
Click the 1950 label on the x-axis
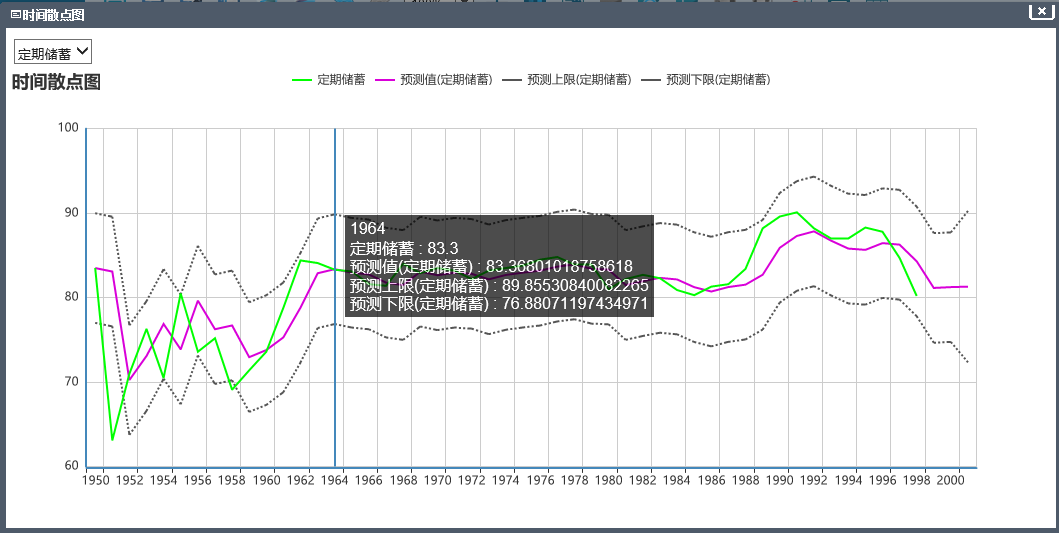95,480
